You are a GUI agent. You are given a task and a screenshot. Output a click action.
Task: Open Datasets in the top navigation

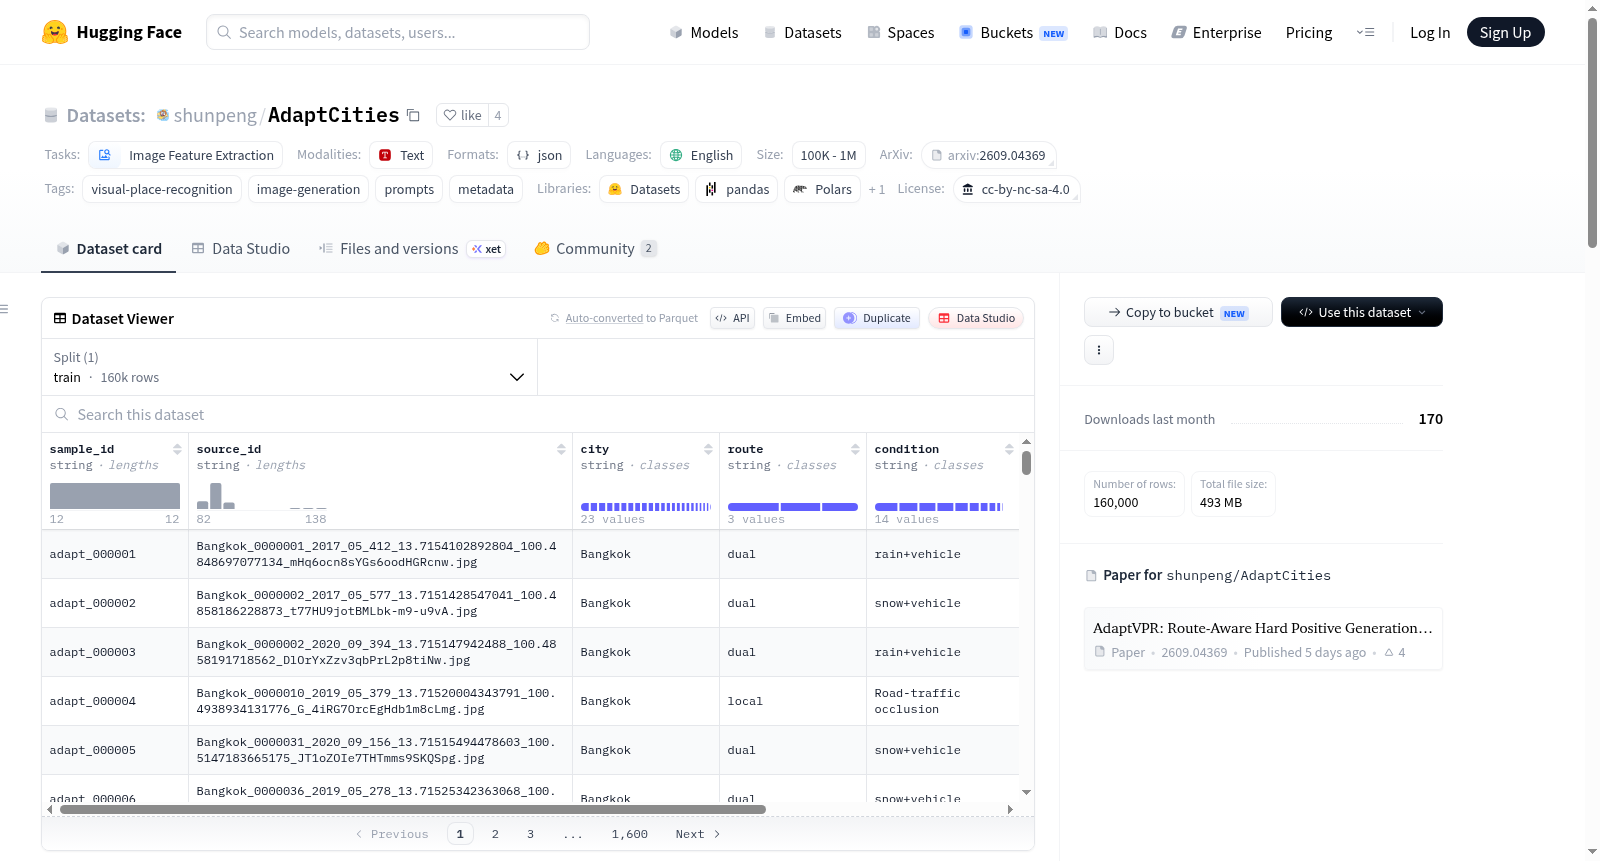pyautogui.click(x=802, y=32)
